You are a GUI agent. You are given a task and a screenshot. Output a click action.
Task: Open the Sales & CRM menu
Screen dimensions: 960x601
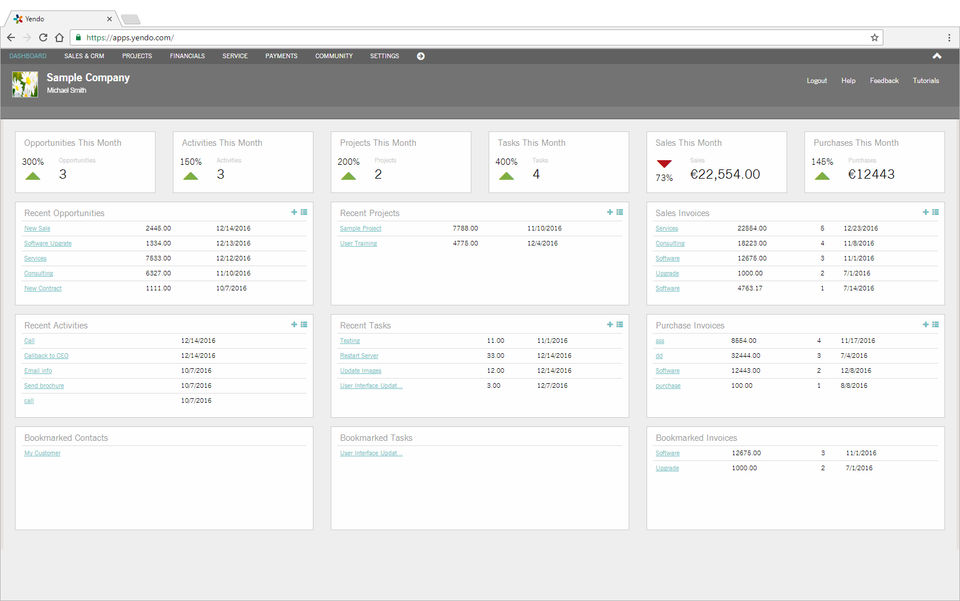click(84, 56)
